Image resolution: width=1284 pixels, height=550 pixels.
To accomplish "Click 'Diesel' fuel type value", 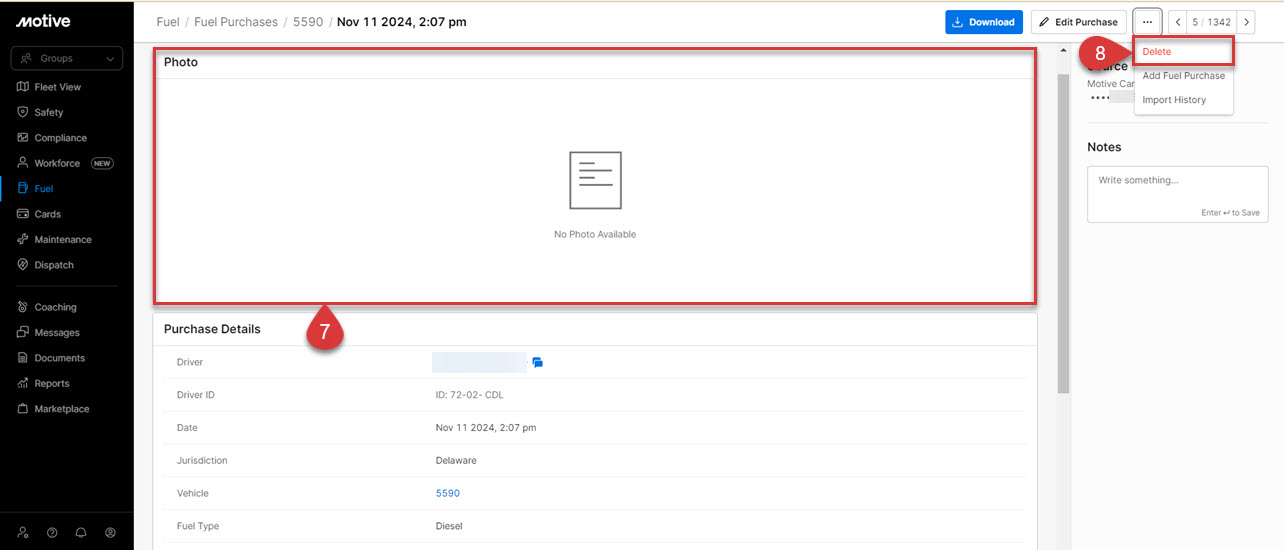I will click(x=449, y=526).
